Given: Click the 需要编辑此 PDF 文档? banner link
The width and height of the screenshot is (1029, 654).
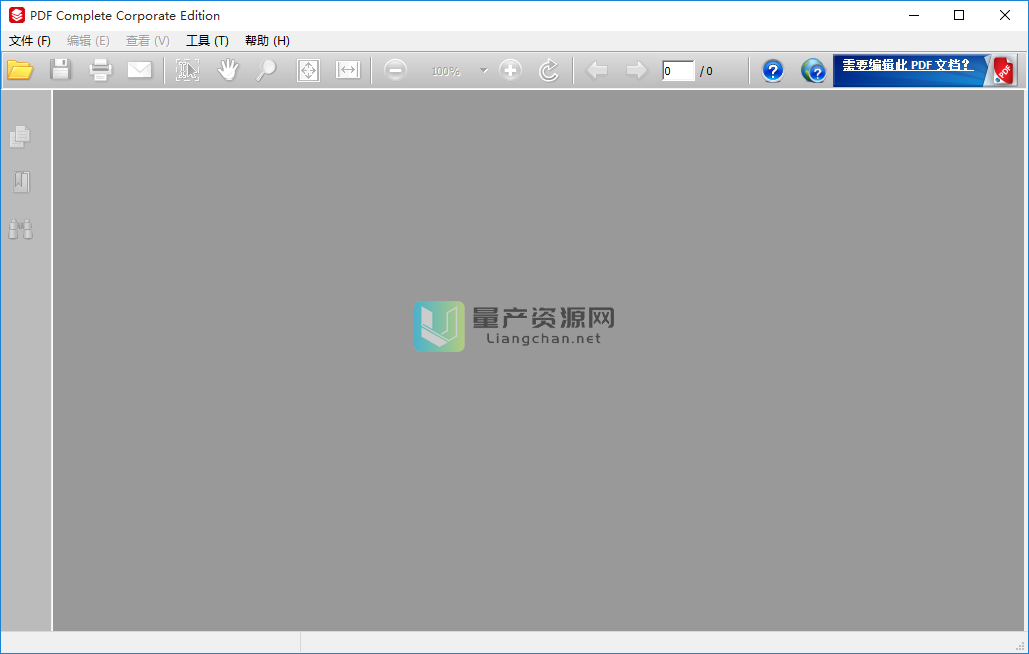Looking at the screenshot, I should point(906,65).
